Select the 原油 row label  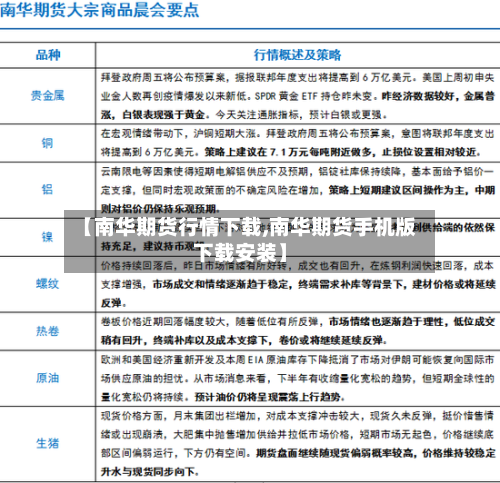pyautogui.click(x=48, y=378)
